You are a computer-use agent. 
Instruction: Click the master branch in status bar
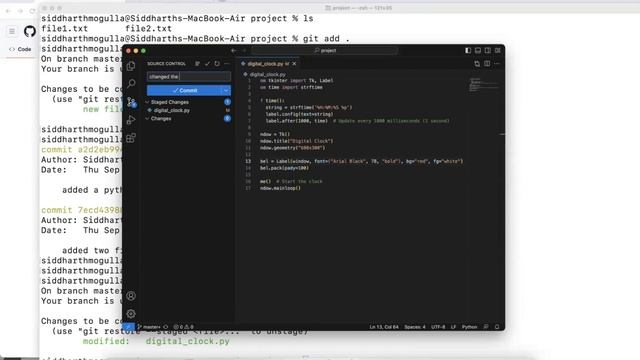click(149, 327)
